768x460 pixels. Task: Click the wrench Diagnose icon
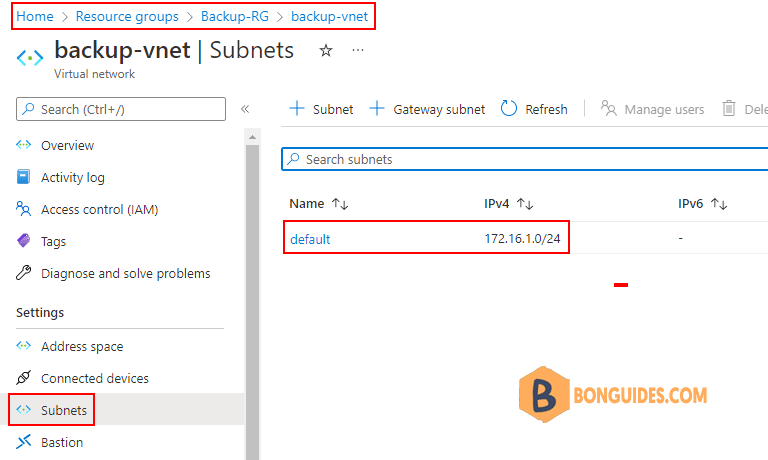[24, 272]
